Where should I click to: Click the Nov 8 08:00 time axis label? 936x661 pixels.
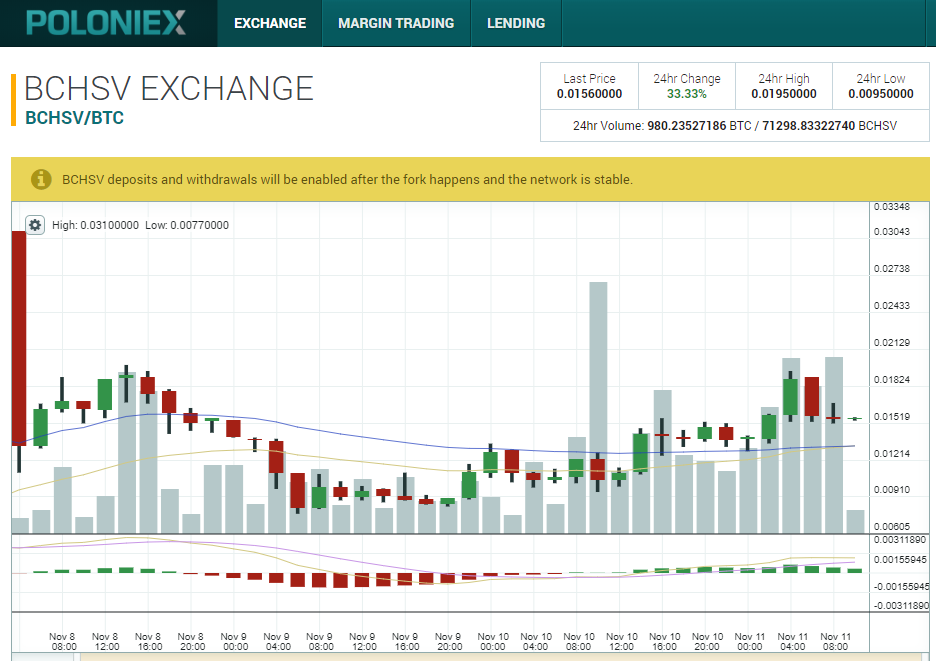(x=62, y=641)
